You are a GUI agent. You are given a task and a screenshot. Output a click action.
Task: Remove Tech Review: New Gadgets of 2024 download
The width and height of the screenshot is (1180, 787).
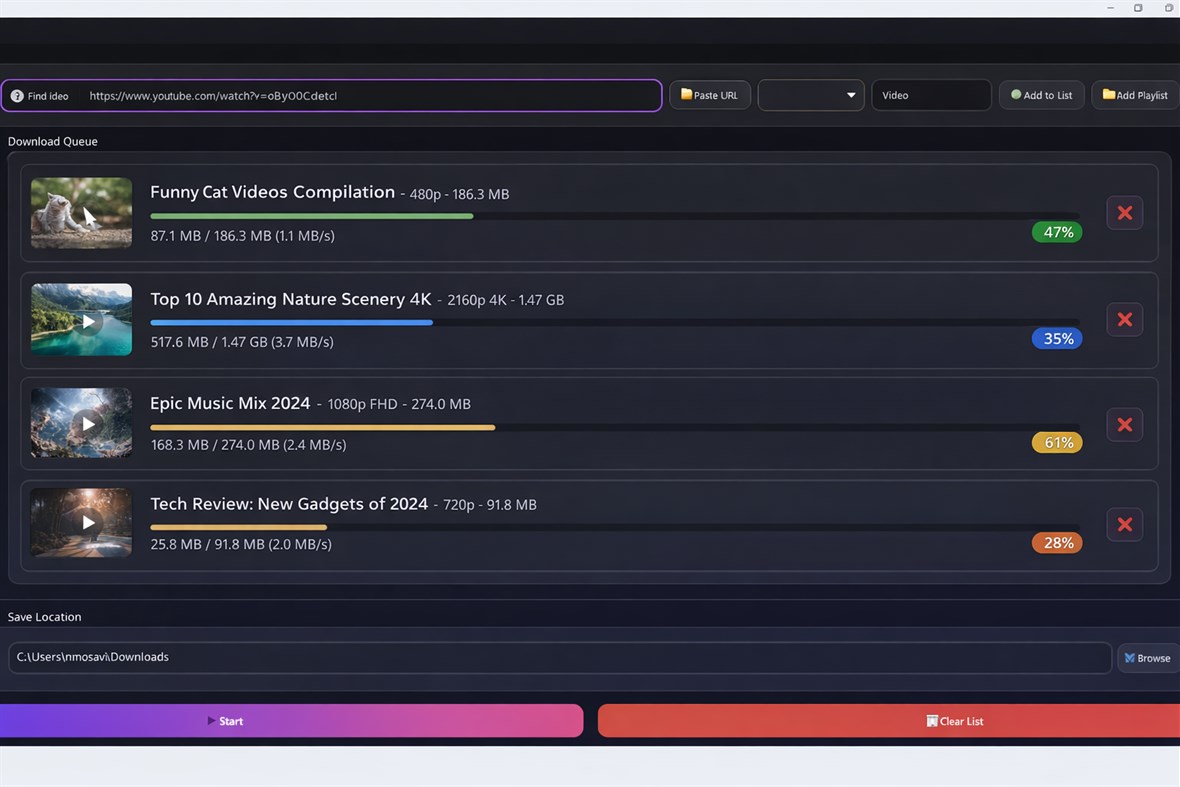tap(1124, 524)
